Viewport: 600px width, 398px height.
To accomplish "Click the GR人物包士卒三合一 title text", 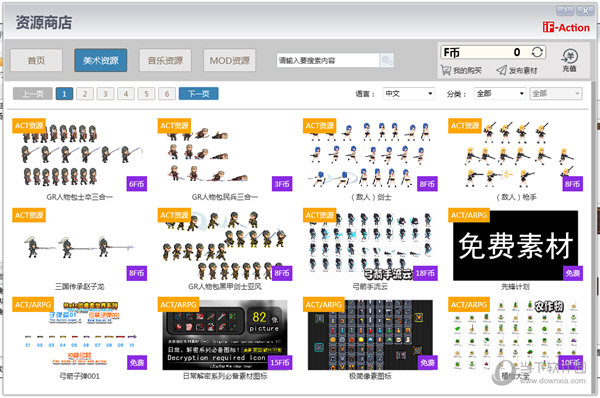I will click(80, 197).
